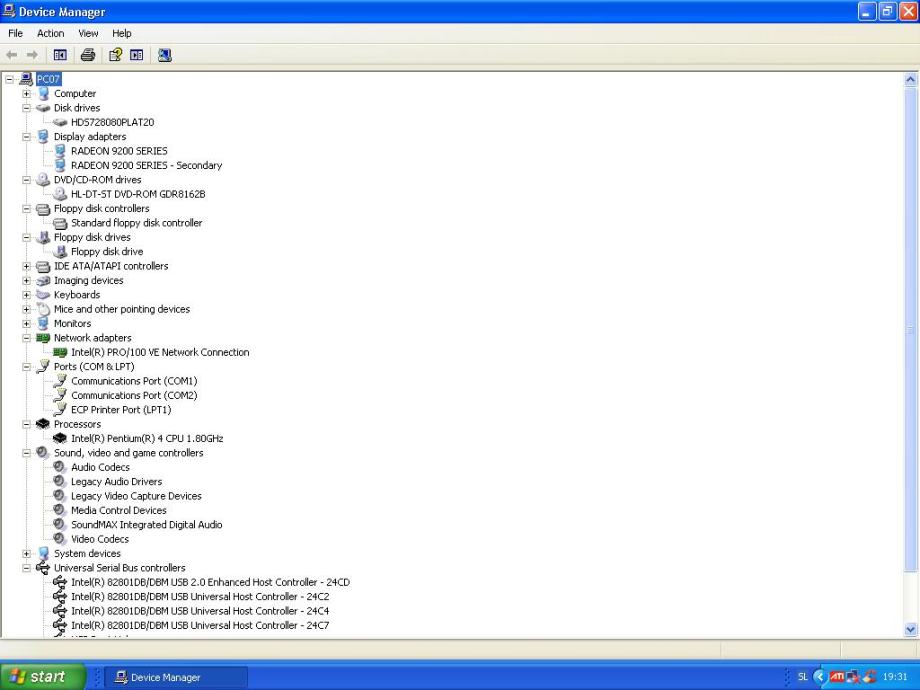Collapse the Disk drives category

[26, 108]
